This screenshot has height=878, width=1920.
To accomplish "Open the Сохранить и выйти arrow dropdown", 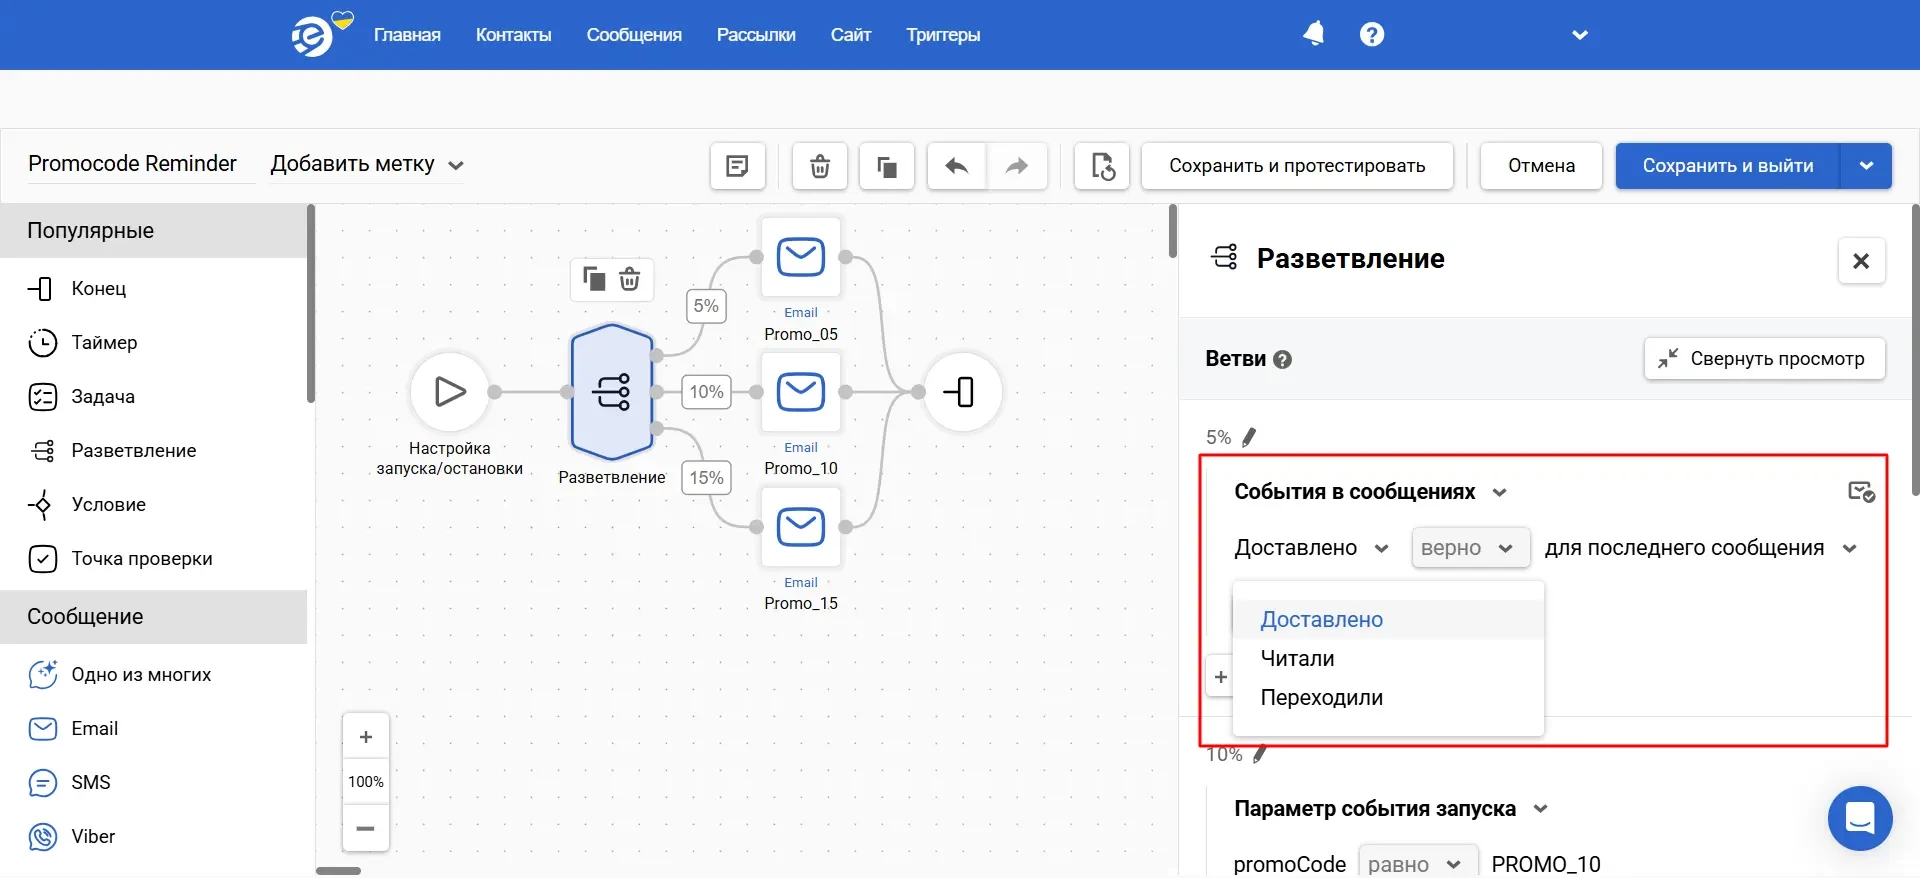I will coord(1866,166).
